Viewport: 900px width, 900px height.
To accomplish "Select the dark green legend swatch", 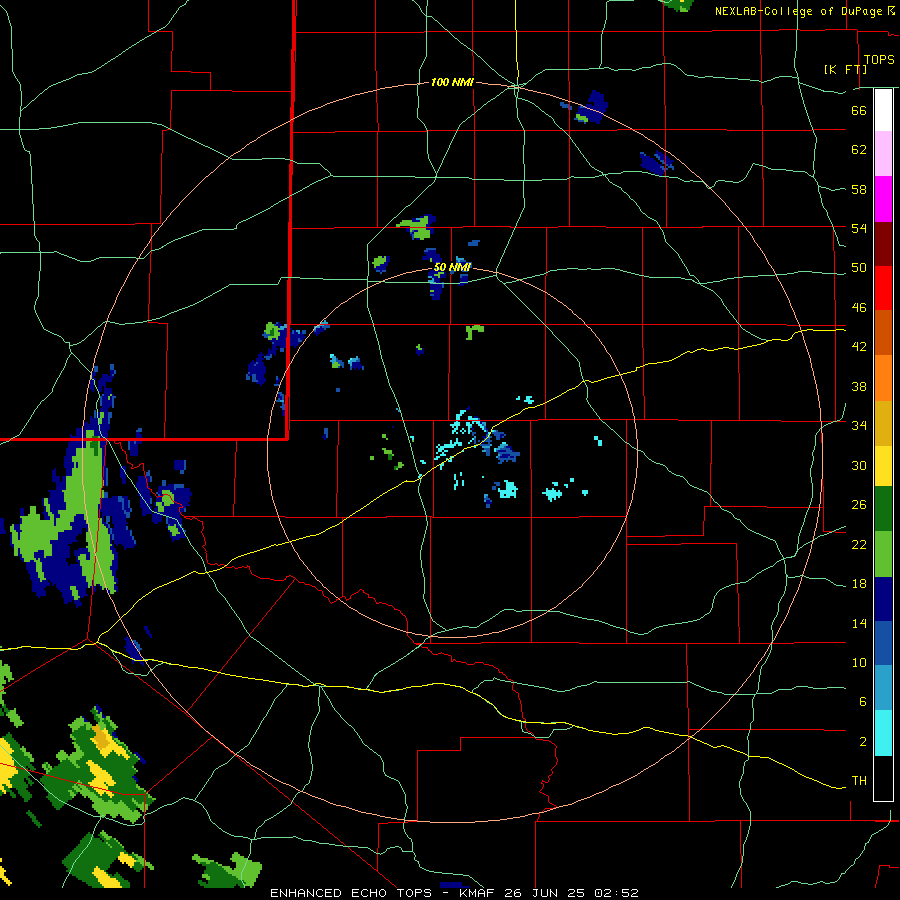I will (883, 509).
